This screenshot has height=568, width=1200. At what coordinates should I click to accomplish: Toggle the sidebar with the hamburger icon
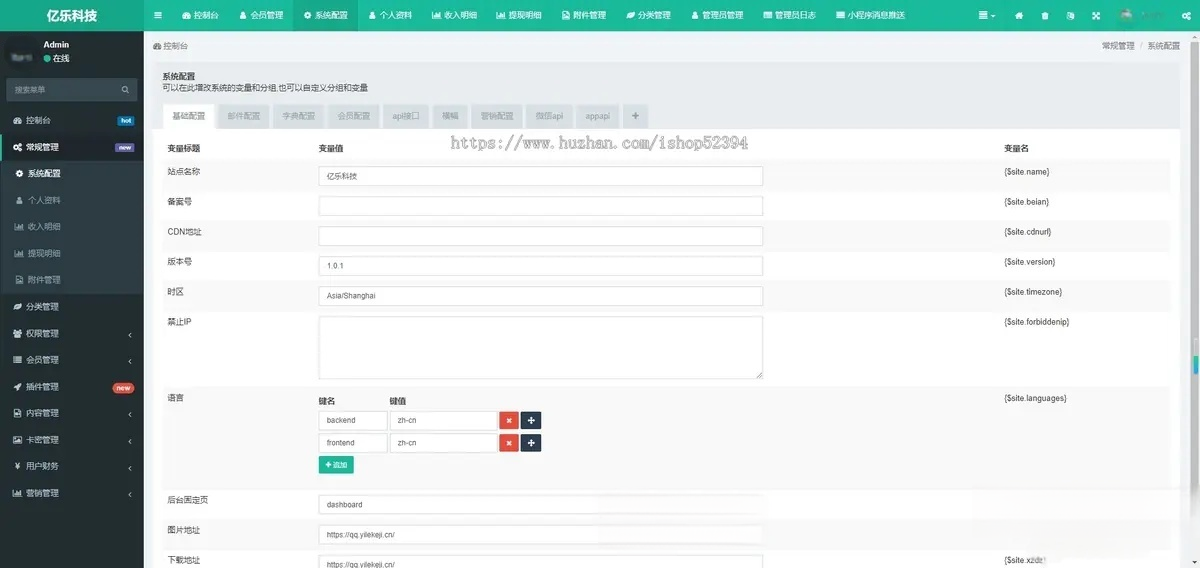pyautogui.click(x=158, y=16)
